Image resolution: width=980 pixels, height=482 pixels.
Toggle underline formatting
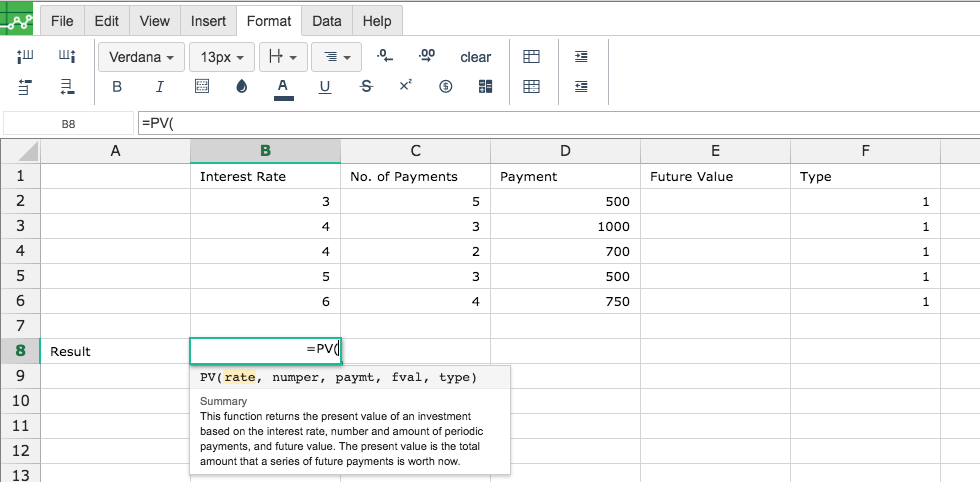point(324,87)
